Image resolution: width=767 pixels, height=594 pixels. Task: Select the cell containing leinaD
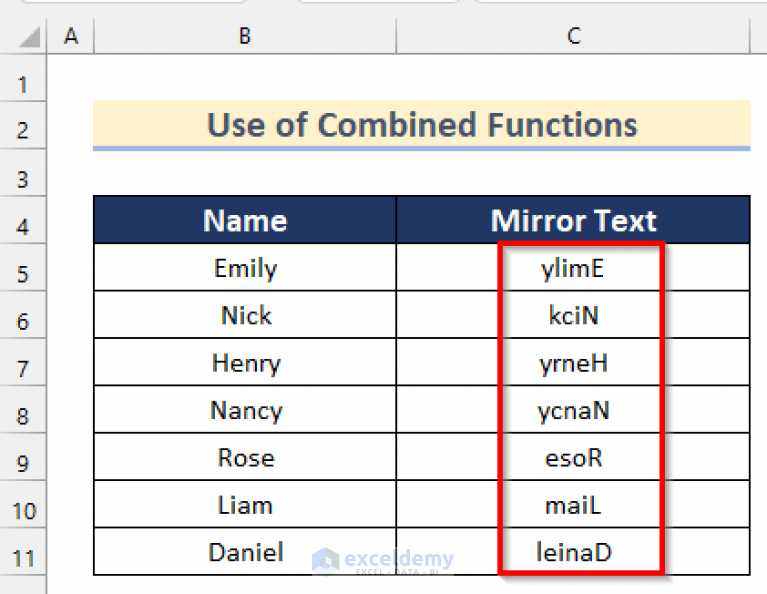coord(573,551)
